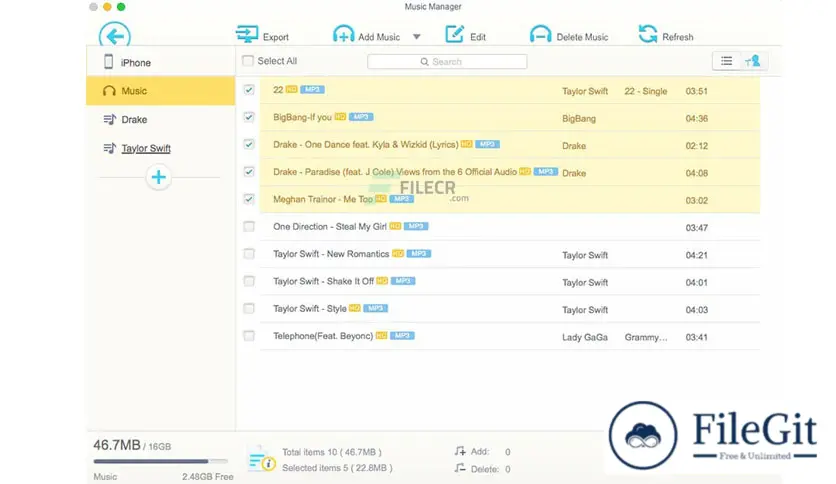Select the iPhone device entry
The height and width of the screenshot is (484, 836).
point(160,62)
